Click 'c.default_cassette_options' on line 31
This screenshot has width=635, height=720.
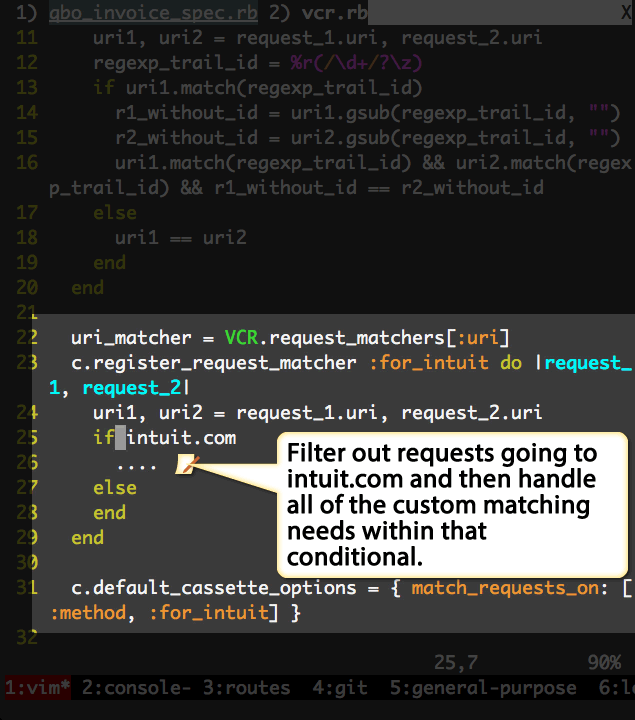(x=214, y=588)
